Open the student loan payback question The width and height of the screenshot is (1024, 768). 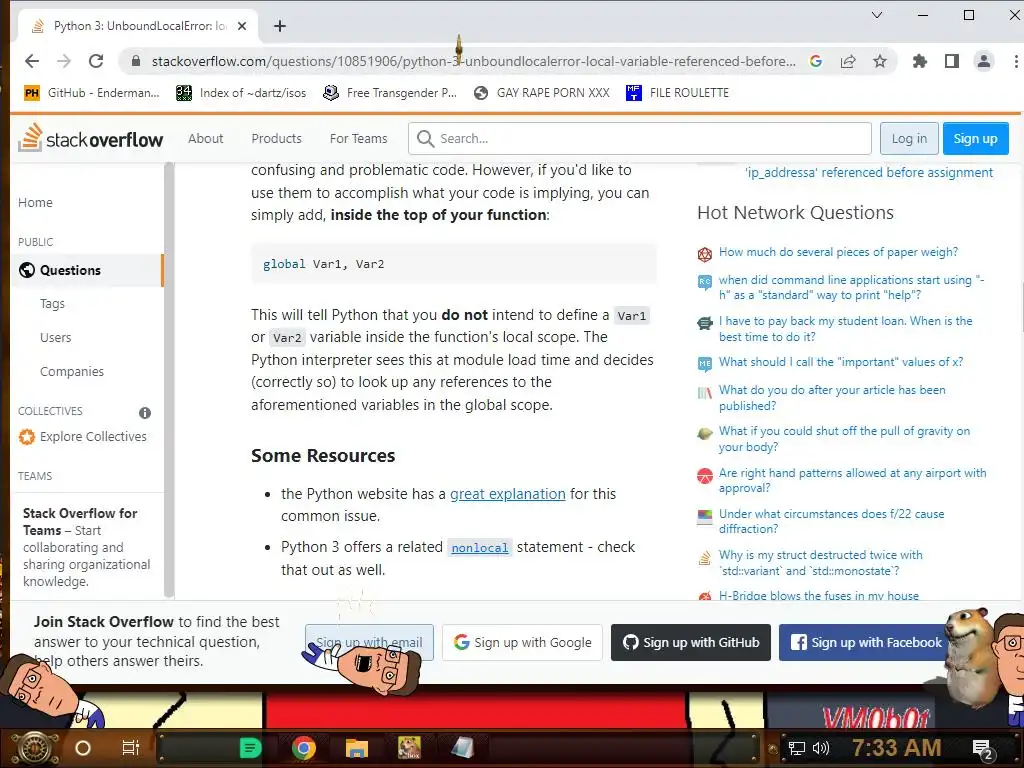coord(845,328)
